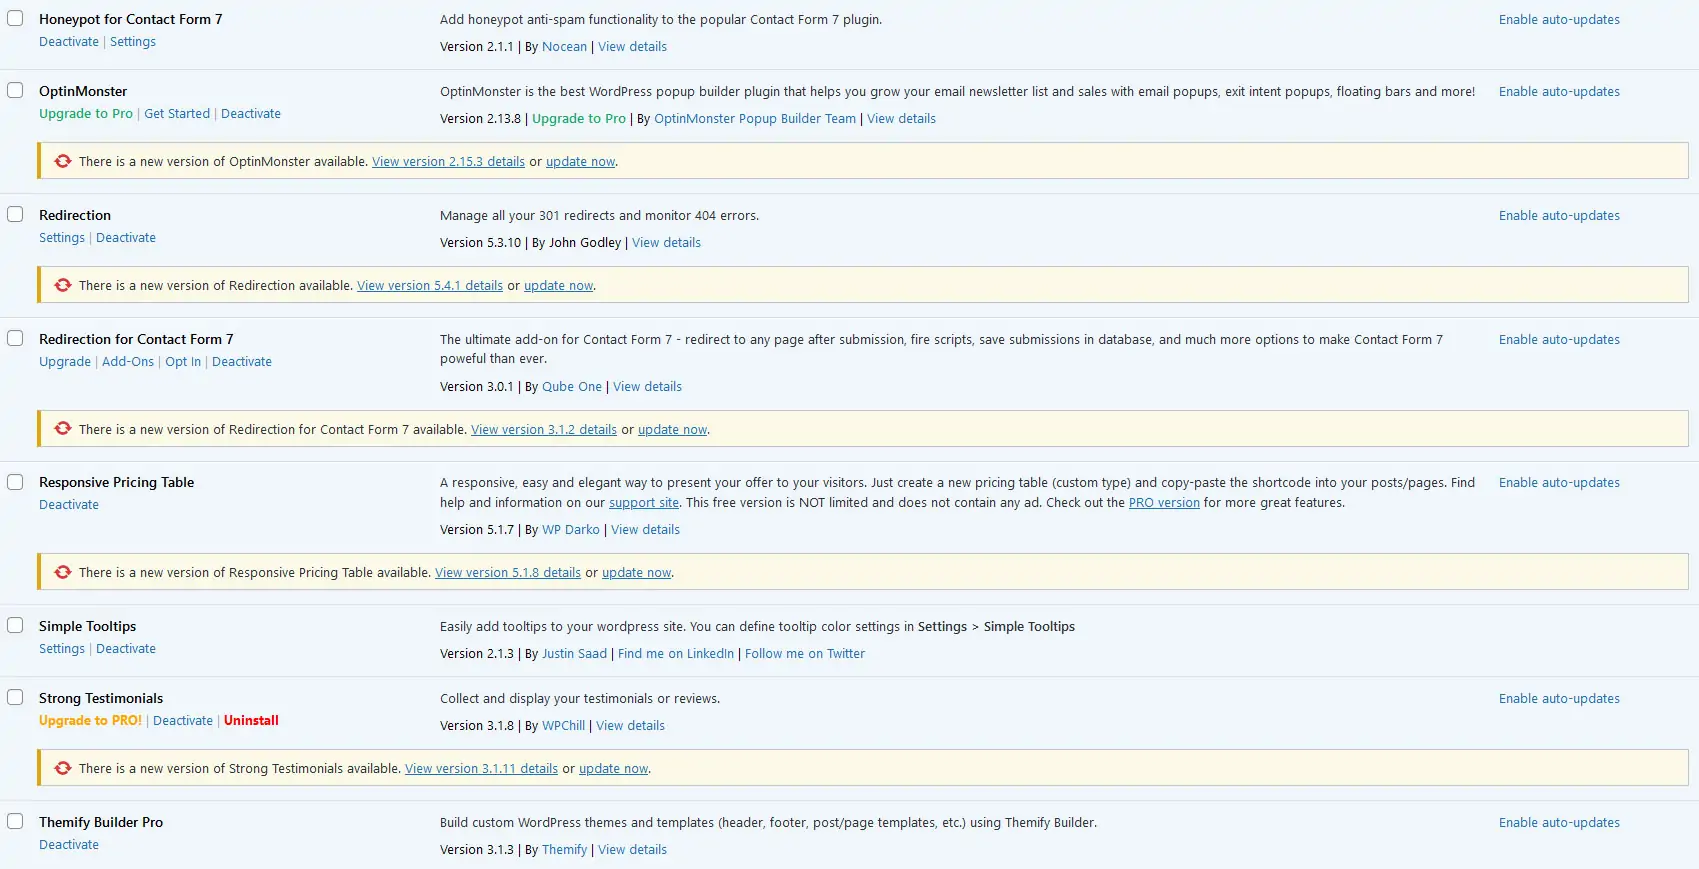Deactivate the Redirection plugin

126,238
